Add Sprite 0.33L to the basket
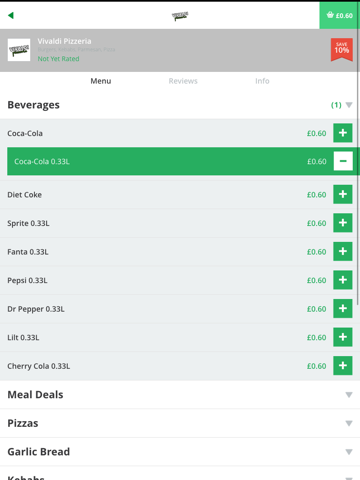The image size is (360, 480). click(343, 223)
